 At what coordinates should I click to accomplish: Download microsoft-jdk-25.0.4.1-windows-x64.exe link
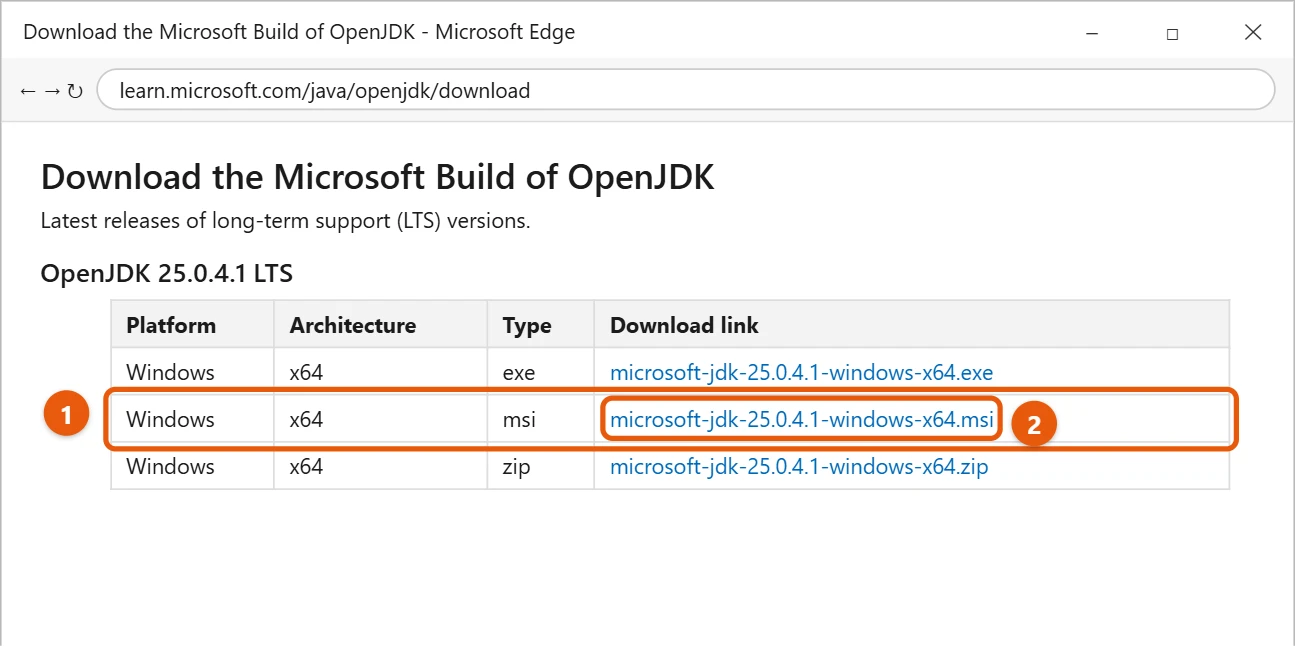[x=801, y=372]
